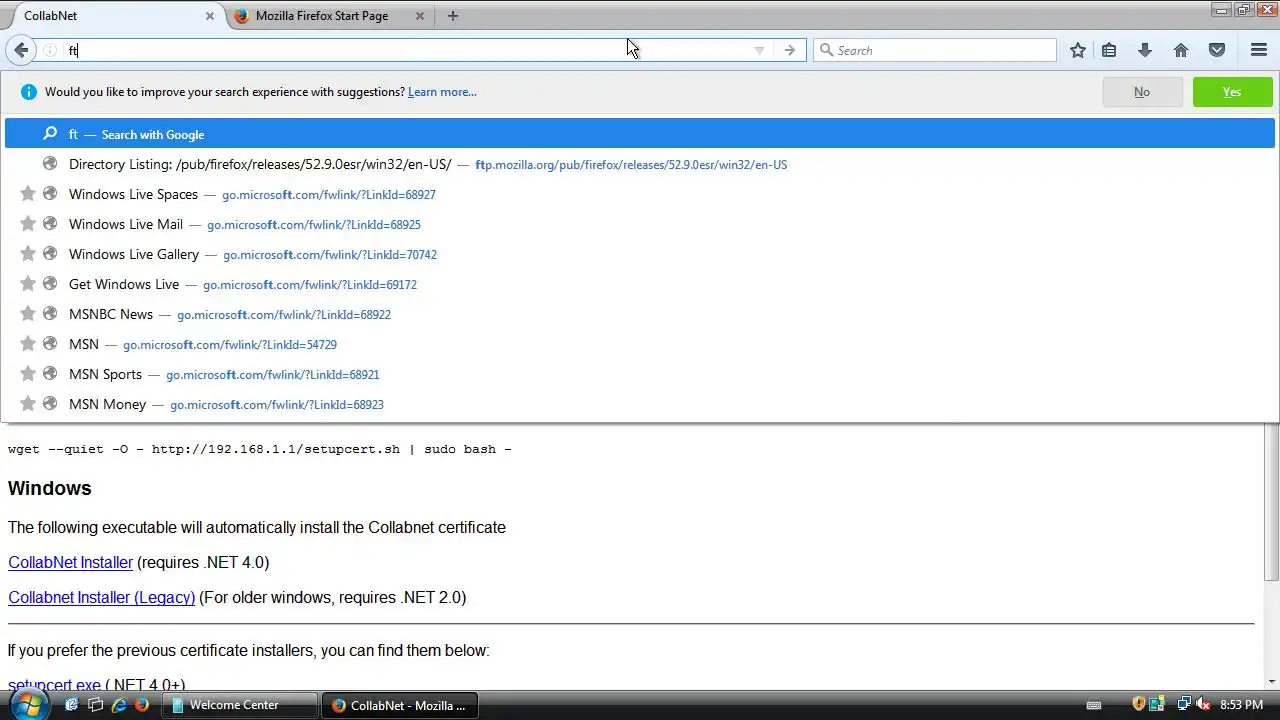Open the Learn more link

(442, 92)
